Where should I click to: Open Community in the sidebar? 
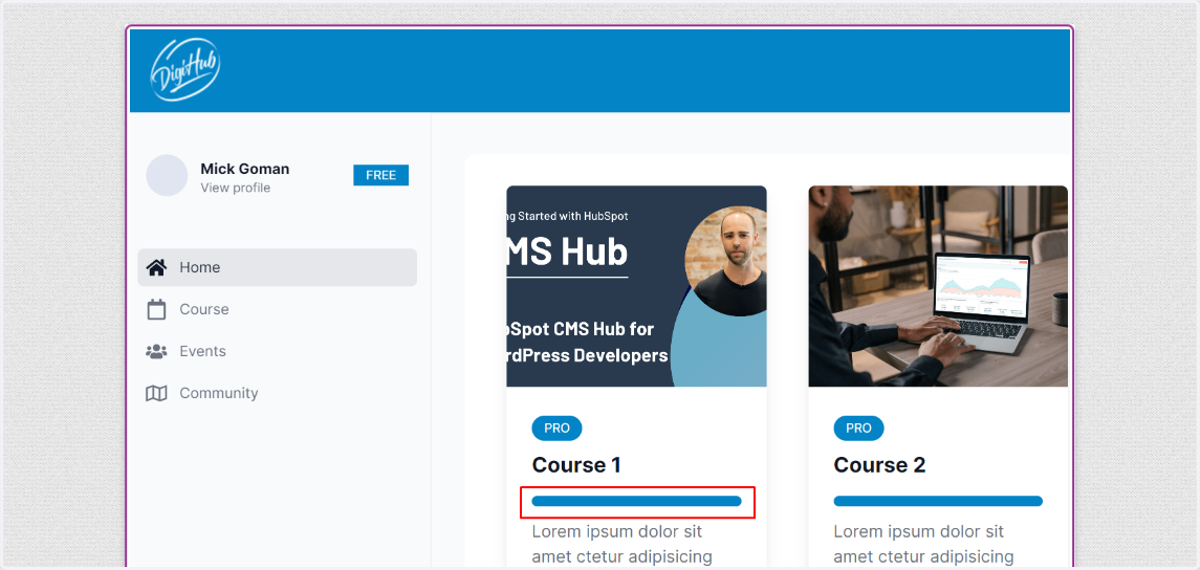(277, 393)
